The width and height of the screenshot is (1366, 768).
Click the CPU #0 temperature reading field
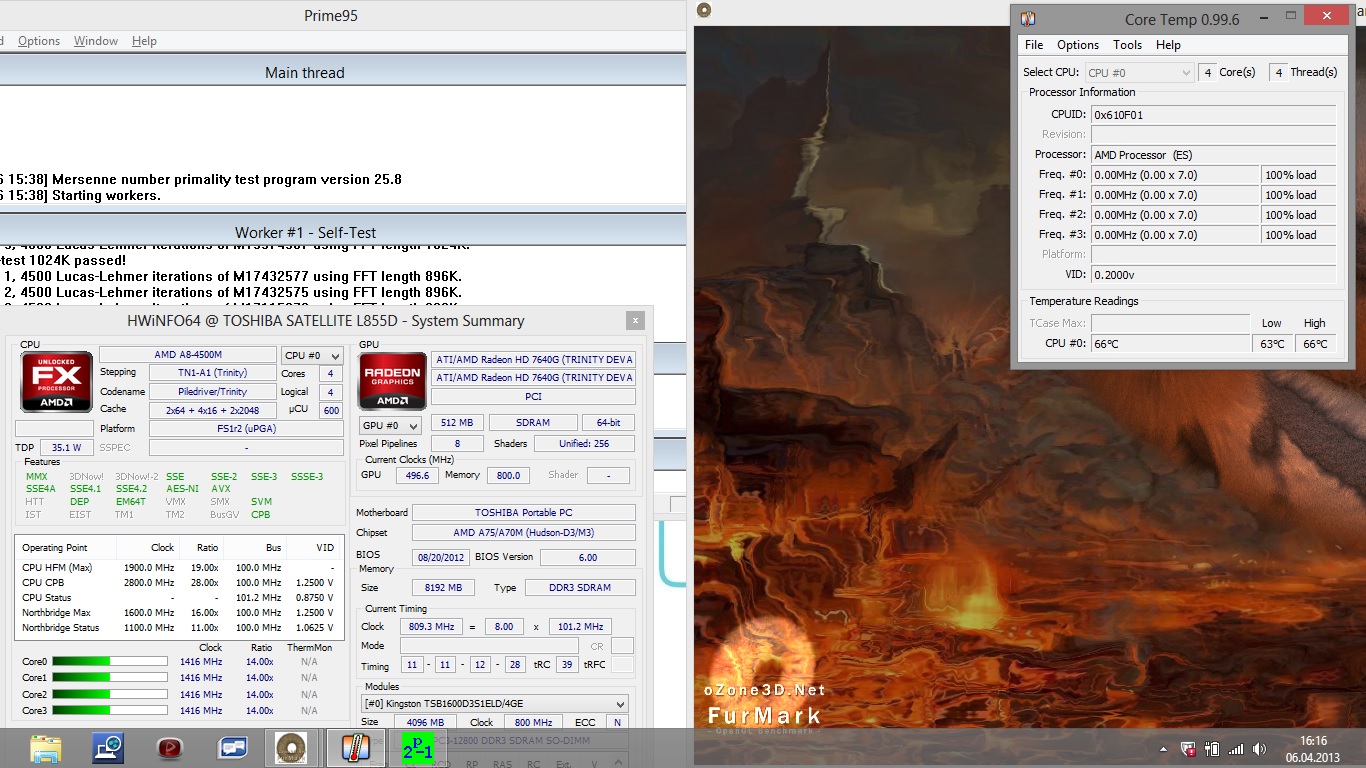click(1170, 344)
